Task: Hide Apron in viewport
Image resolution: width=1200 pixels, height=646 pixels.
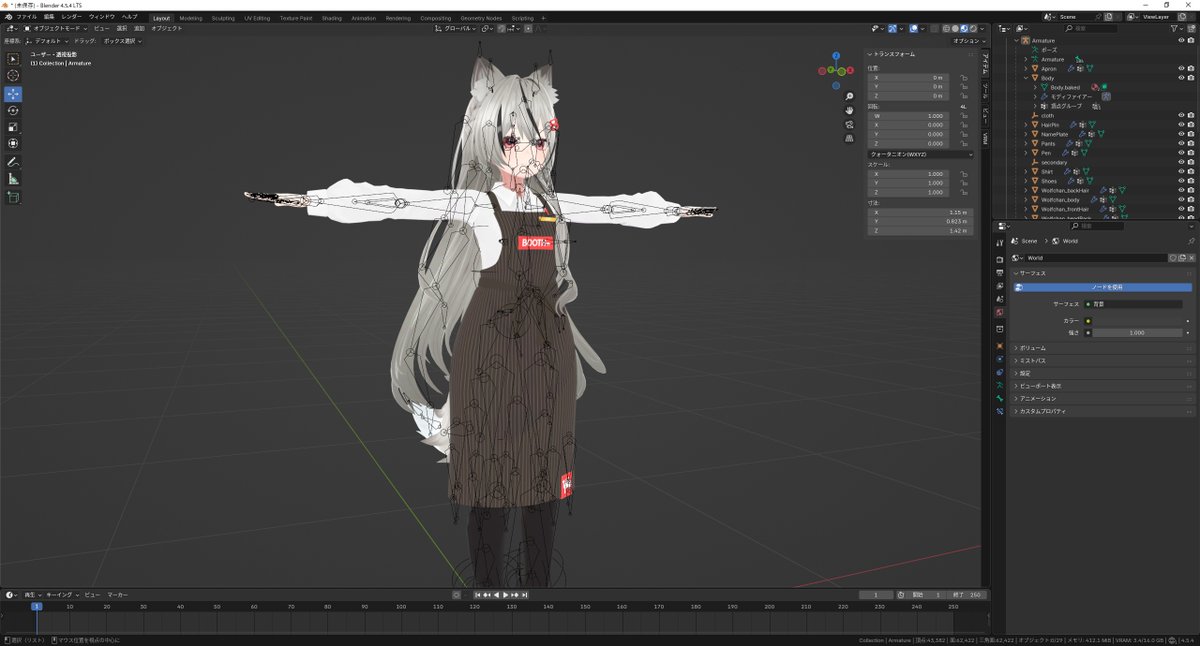Action: (x=1181, y=68)
